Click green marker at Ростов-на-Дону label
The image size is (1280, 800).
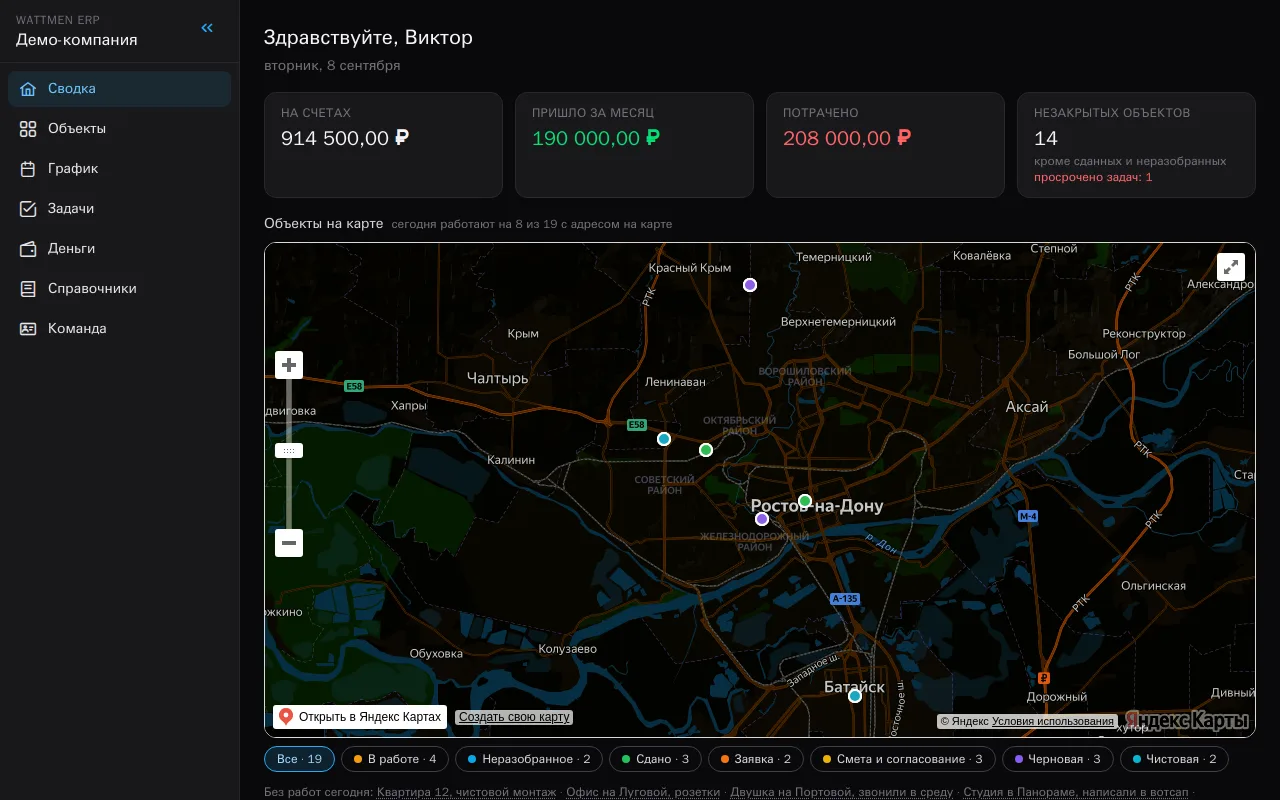pyautogui.click(x=805, y=501)
